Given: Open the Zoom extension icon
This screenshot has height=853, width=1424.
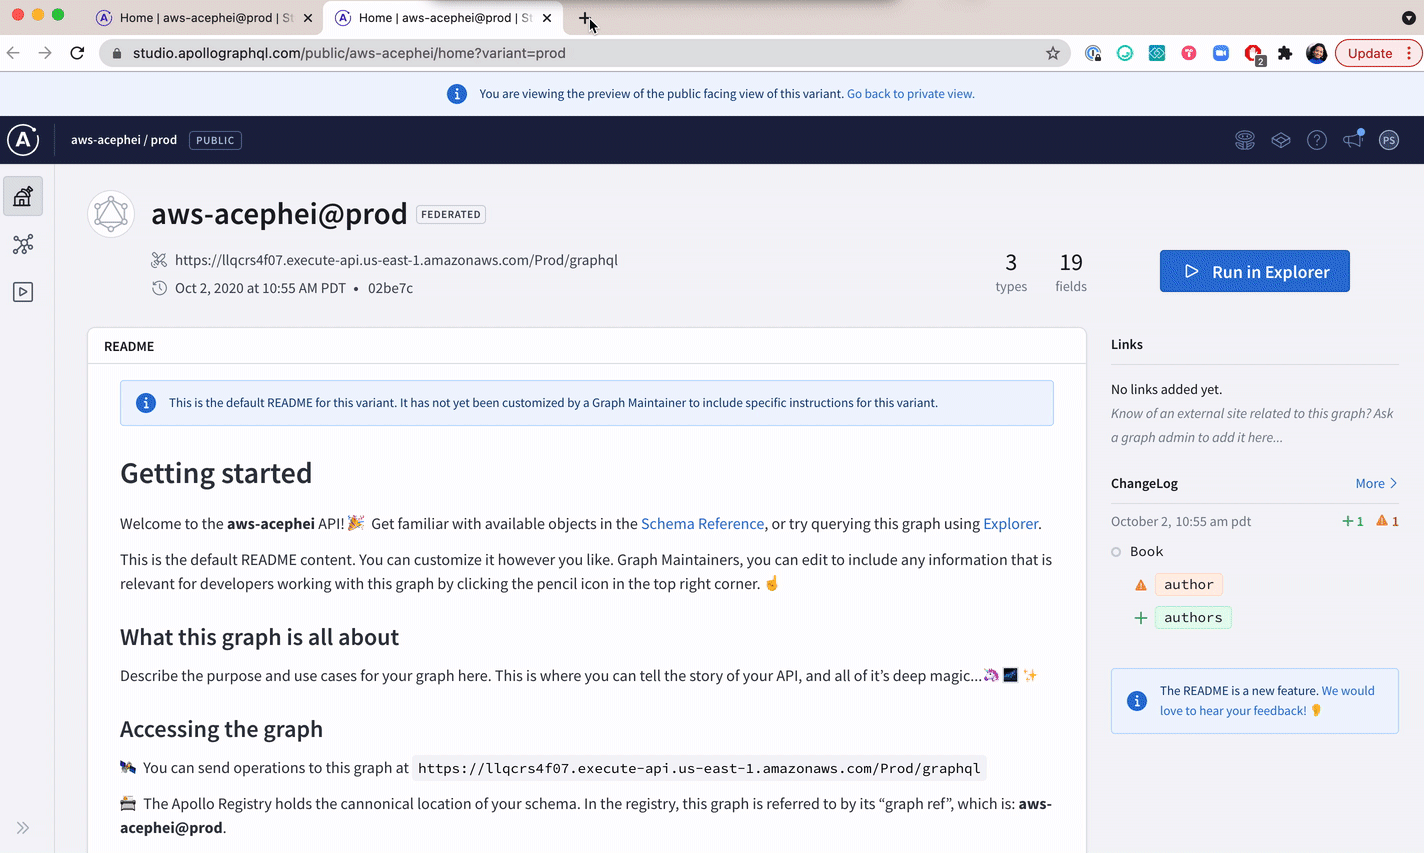Looking at the screenshot, I should click(x=1221, y=53).
